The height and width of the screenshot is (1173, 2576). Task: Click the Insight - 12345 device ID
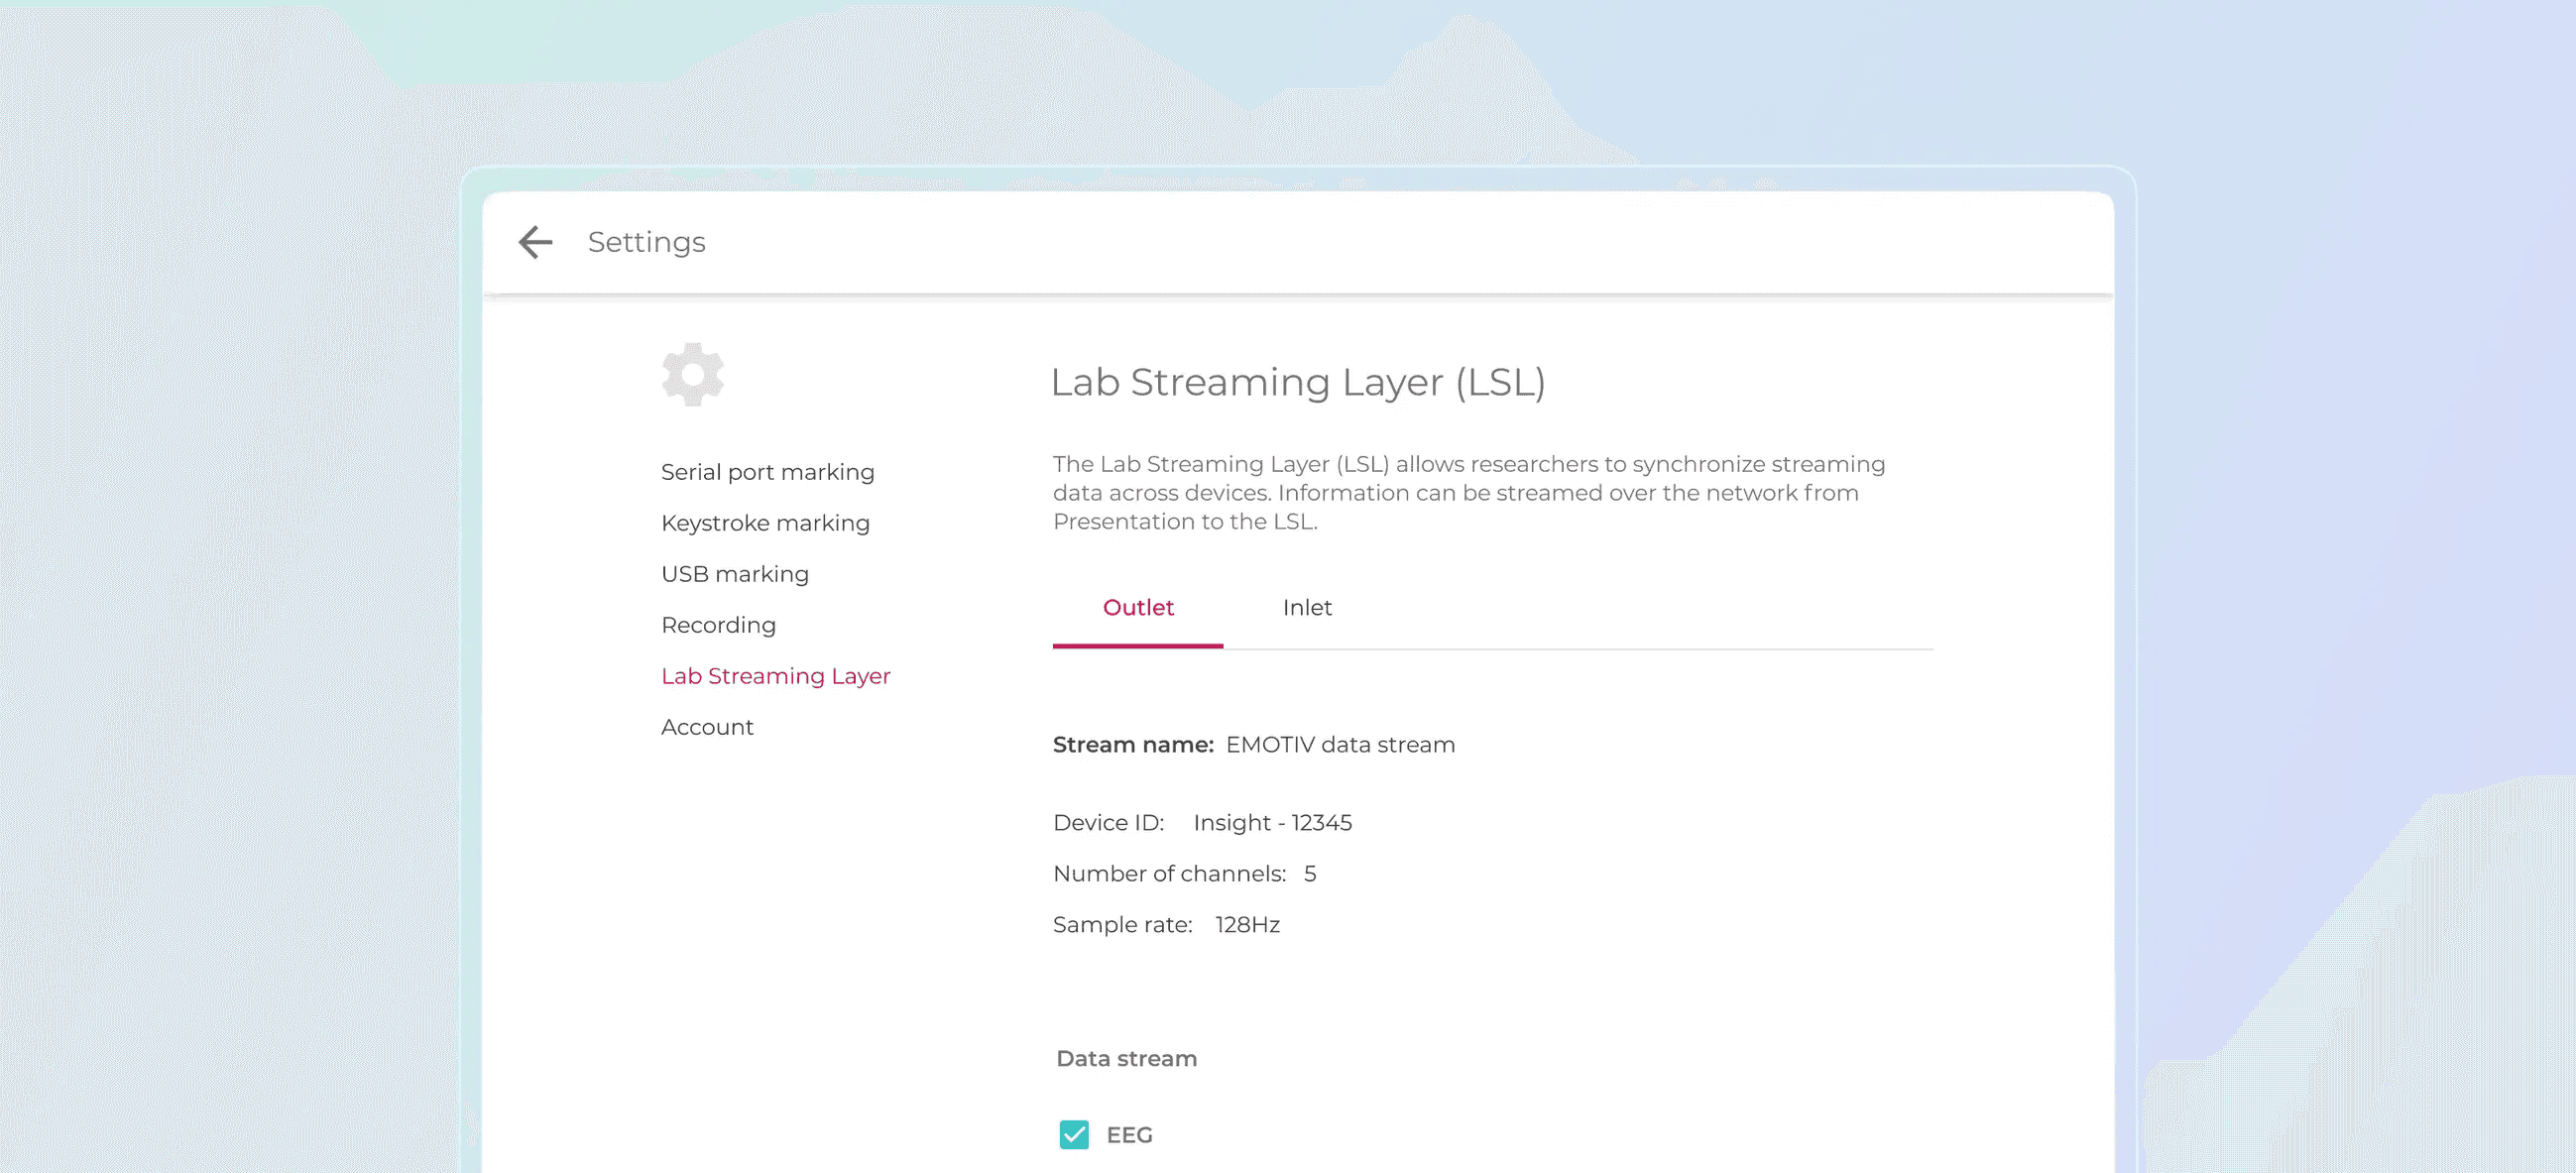coord(1271,823)
